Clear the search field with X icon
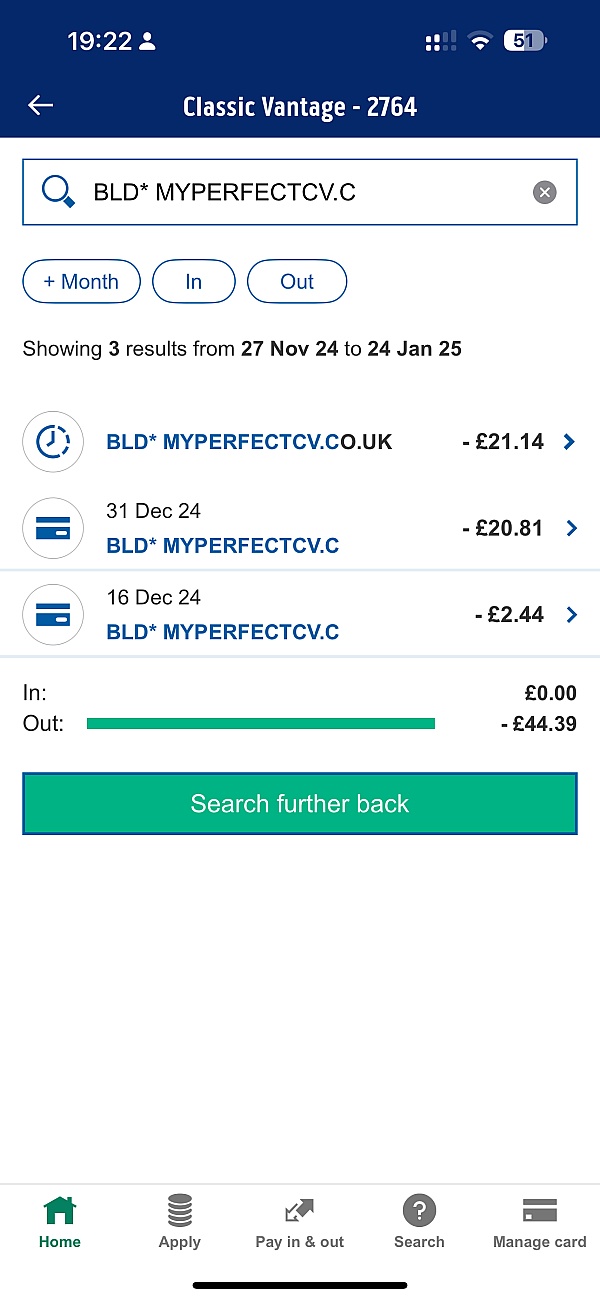This screenshot has height=1300, width=600. (x=544, y=192)
